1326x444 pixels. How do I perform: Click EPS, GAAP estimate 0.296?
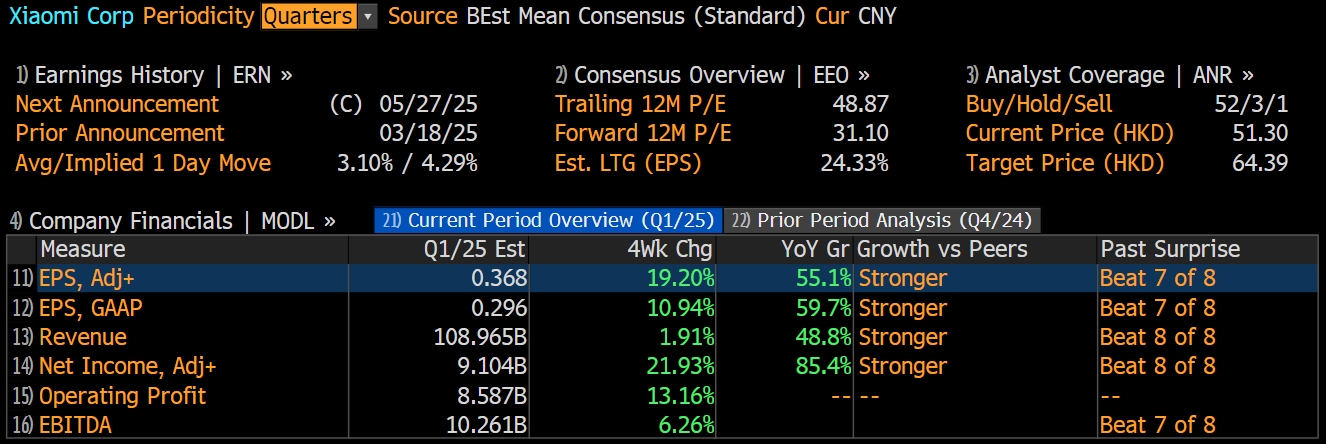[x=499, y=307]
